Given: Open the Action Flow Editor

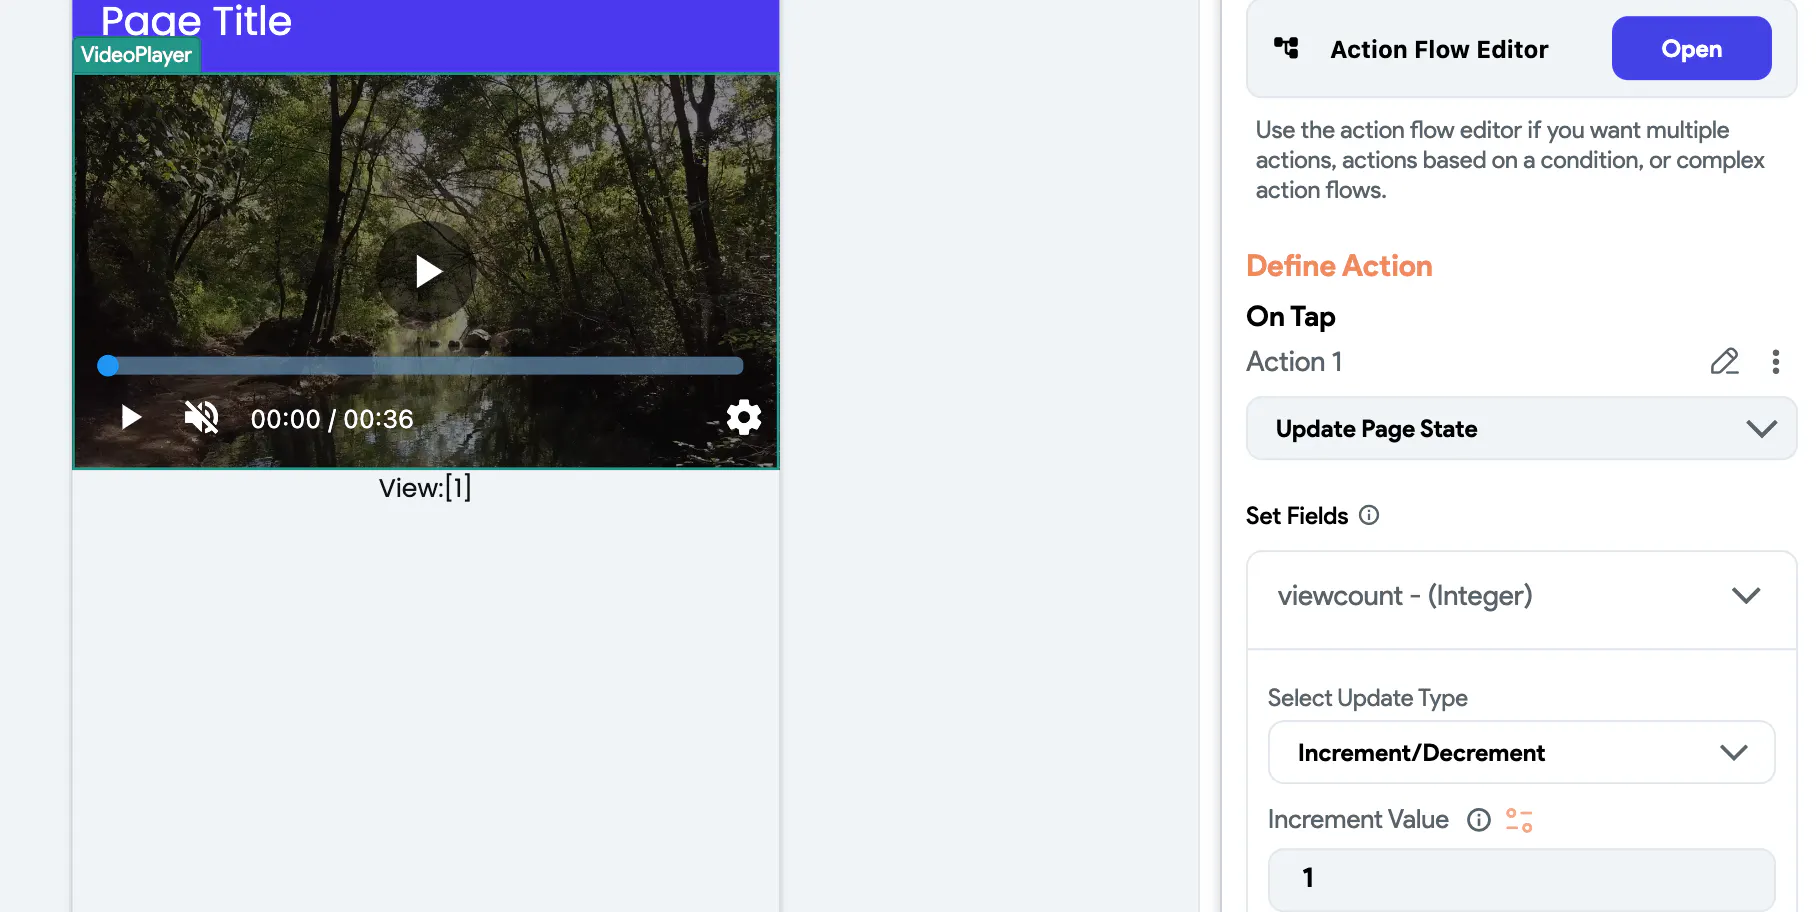Looking at the screenshot, I should pyautogui.click(x=1691, y=48).
